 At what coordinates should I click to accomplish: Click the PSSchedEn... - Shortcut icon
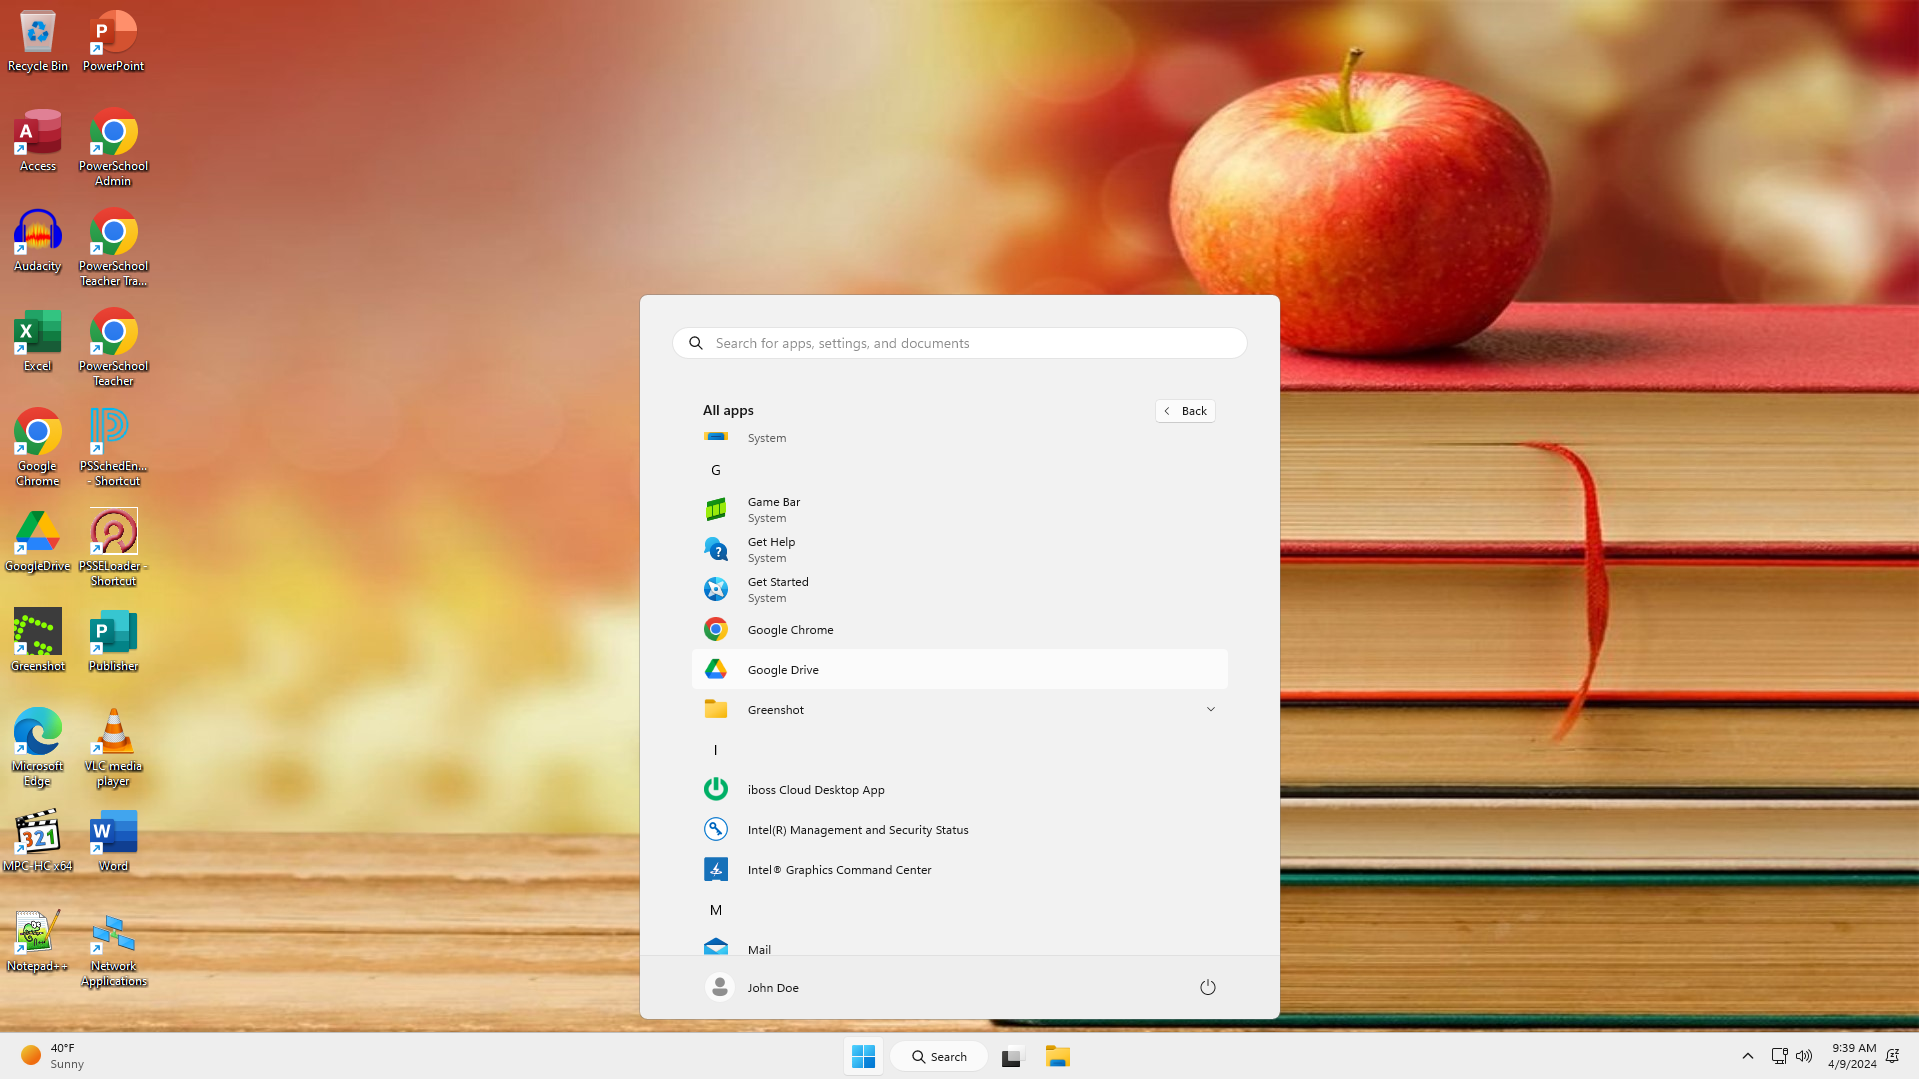pyautogui.click(x=113, y=448)
